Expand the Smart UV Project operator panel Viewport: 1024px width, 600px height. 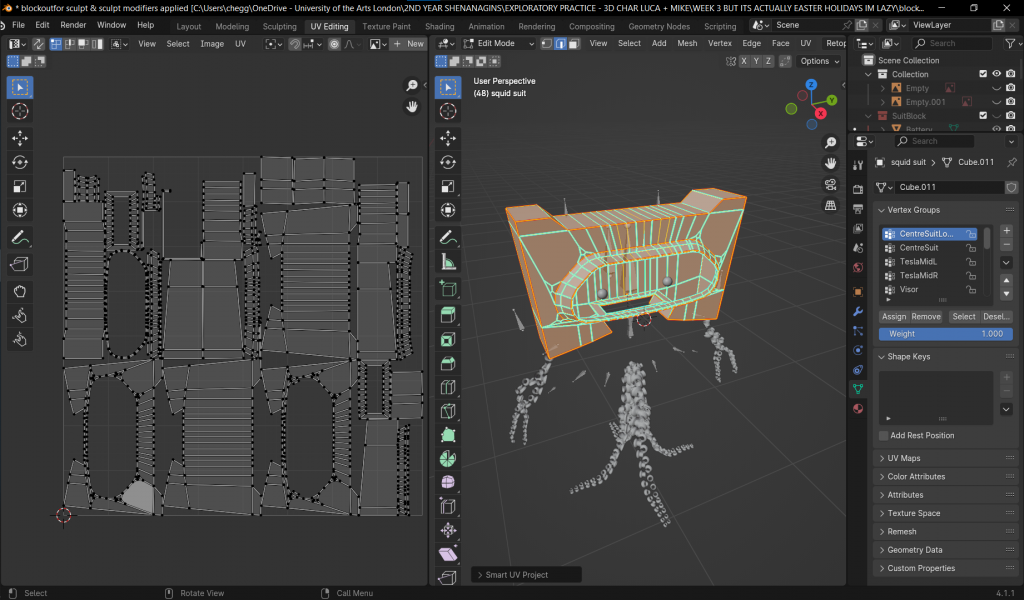click(526, 575)
